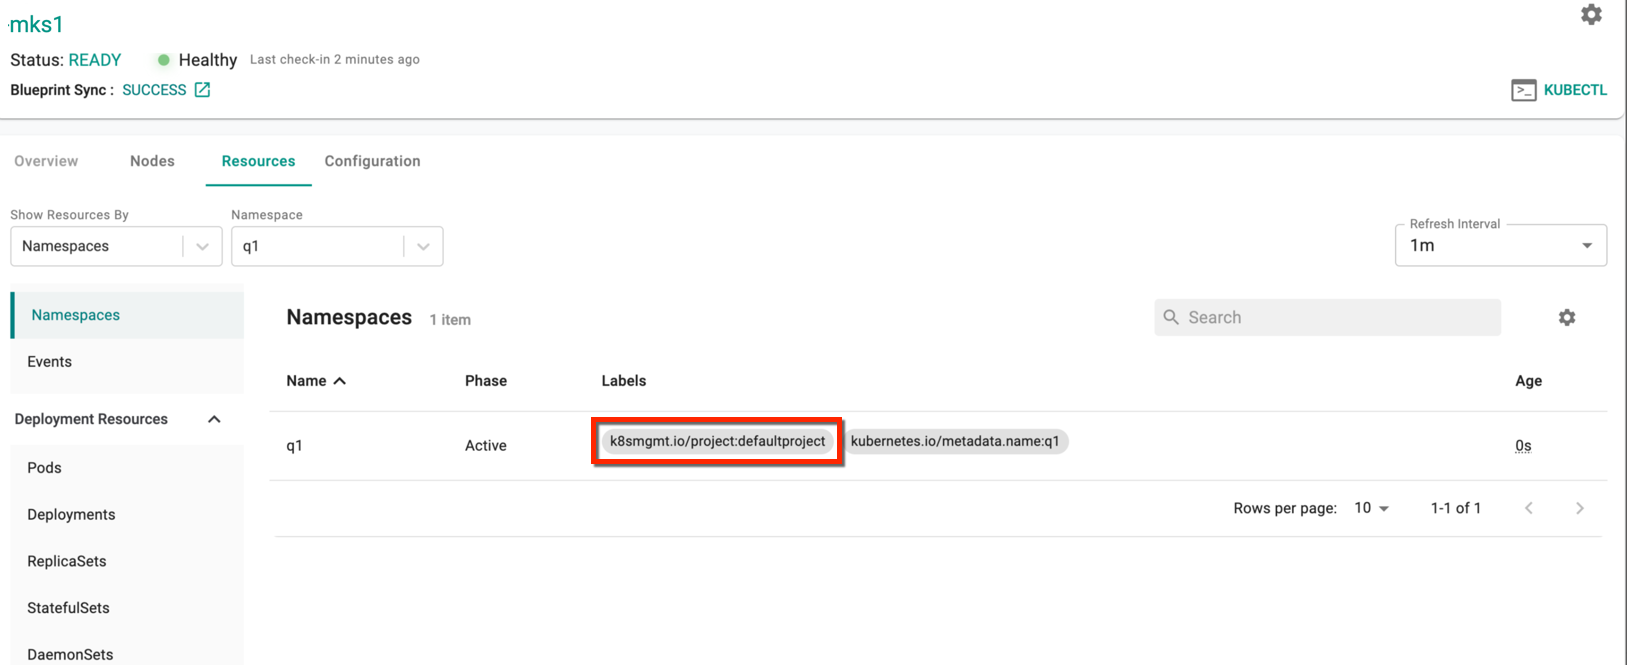
Task: Open the Blueprint Sync external link icon
Action: coord(202,90)
